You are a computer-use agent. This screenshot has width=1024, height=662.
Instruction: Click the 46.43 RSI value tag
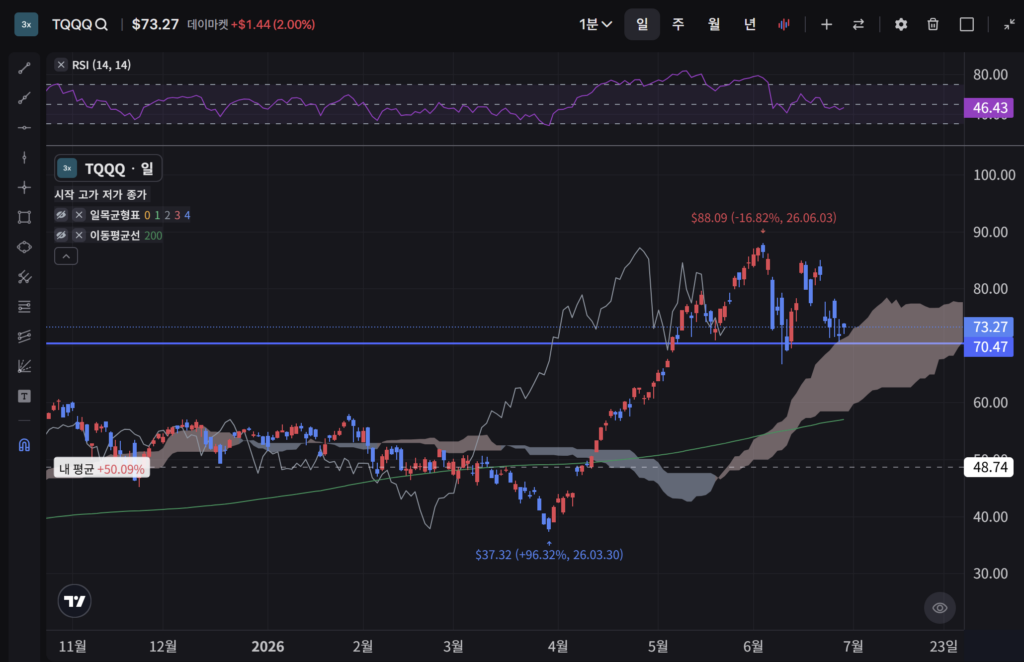(989, 108)
